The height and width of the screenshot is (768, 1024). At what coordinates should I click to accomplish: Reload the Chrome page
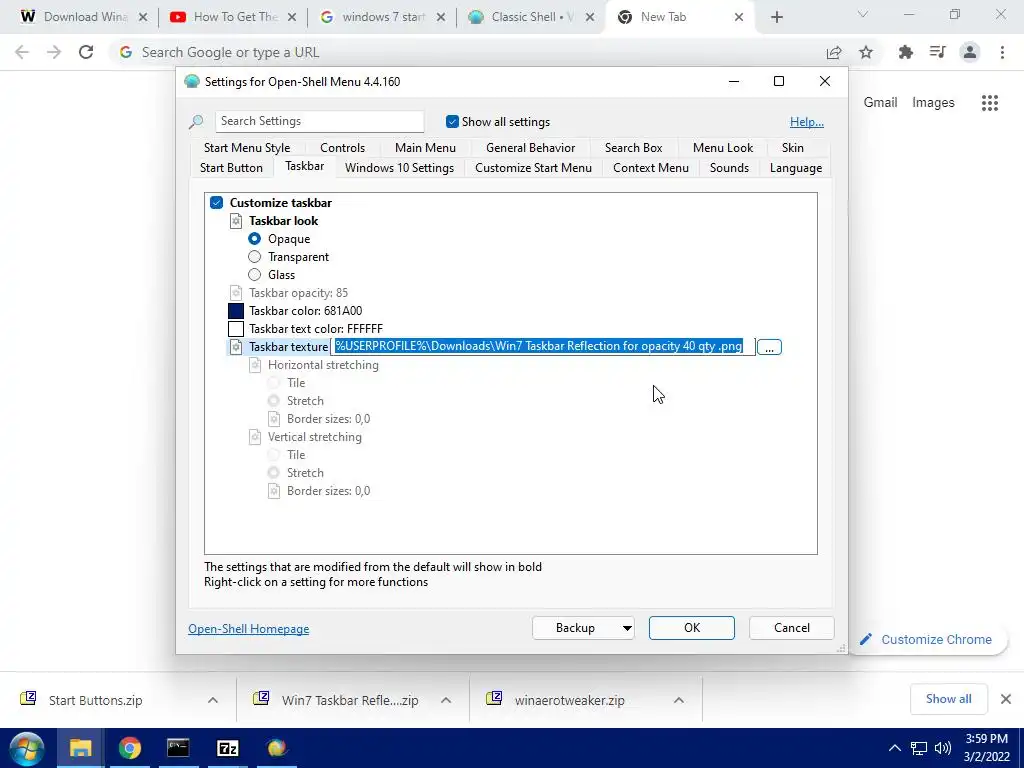[86, 52]
